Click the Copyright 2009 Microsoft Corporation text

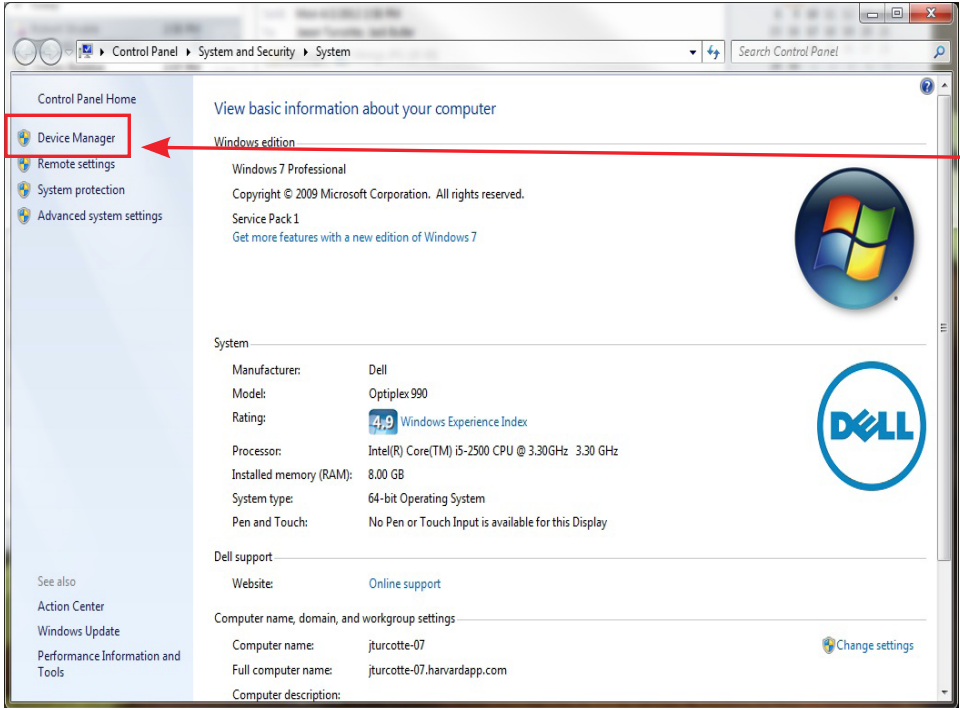(x=378, y=194)
